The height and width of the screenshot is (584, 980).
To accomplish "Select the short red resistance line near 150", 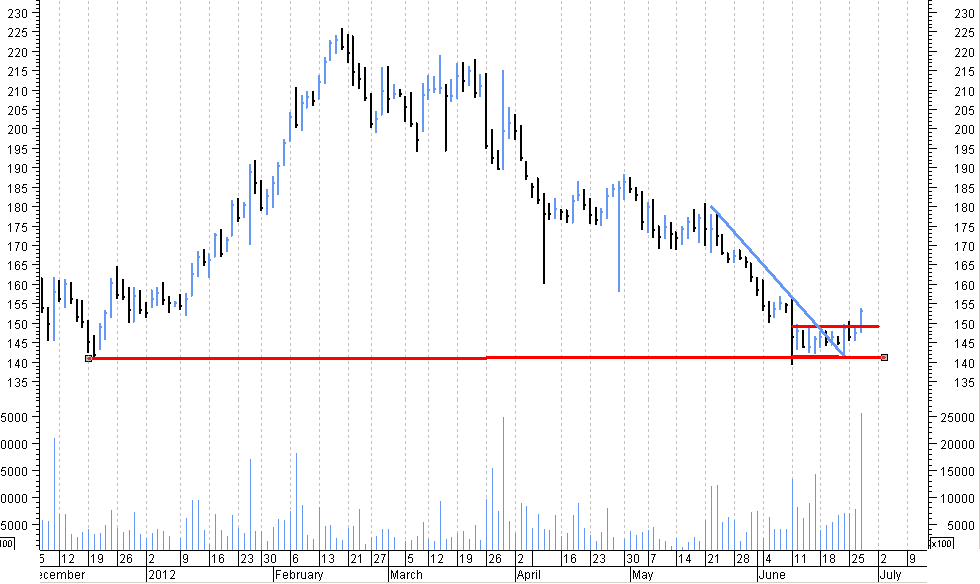I will [836, 326].
